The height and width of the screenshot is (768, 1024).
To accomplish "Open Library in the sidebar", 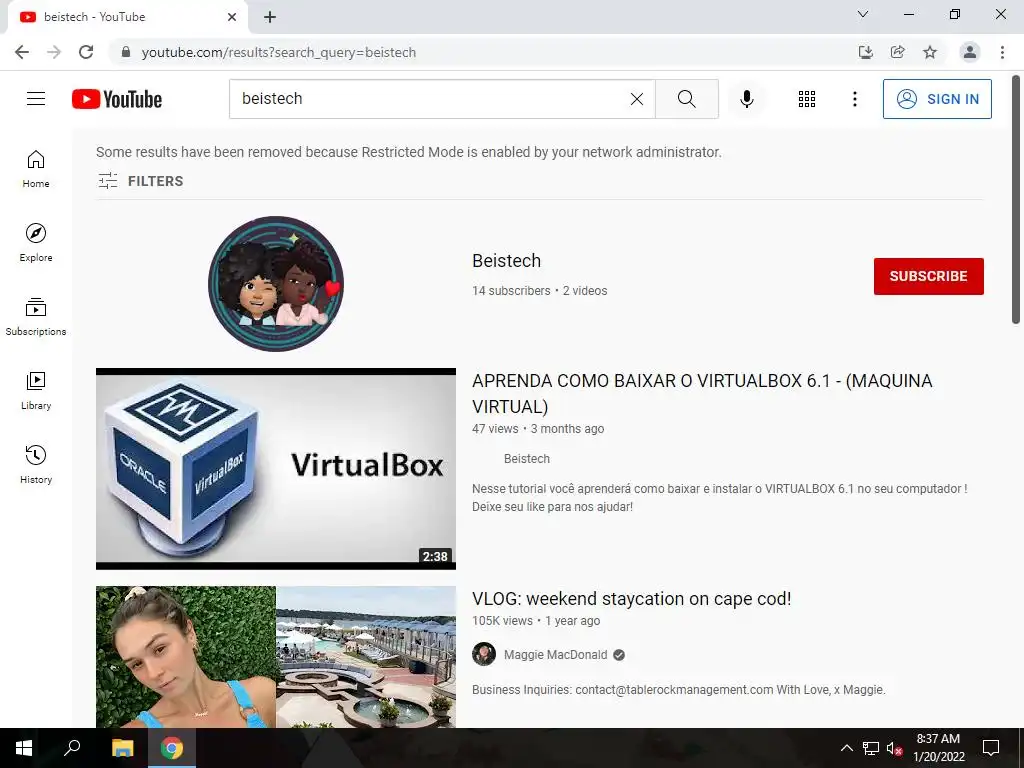I will point(36,391).
